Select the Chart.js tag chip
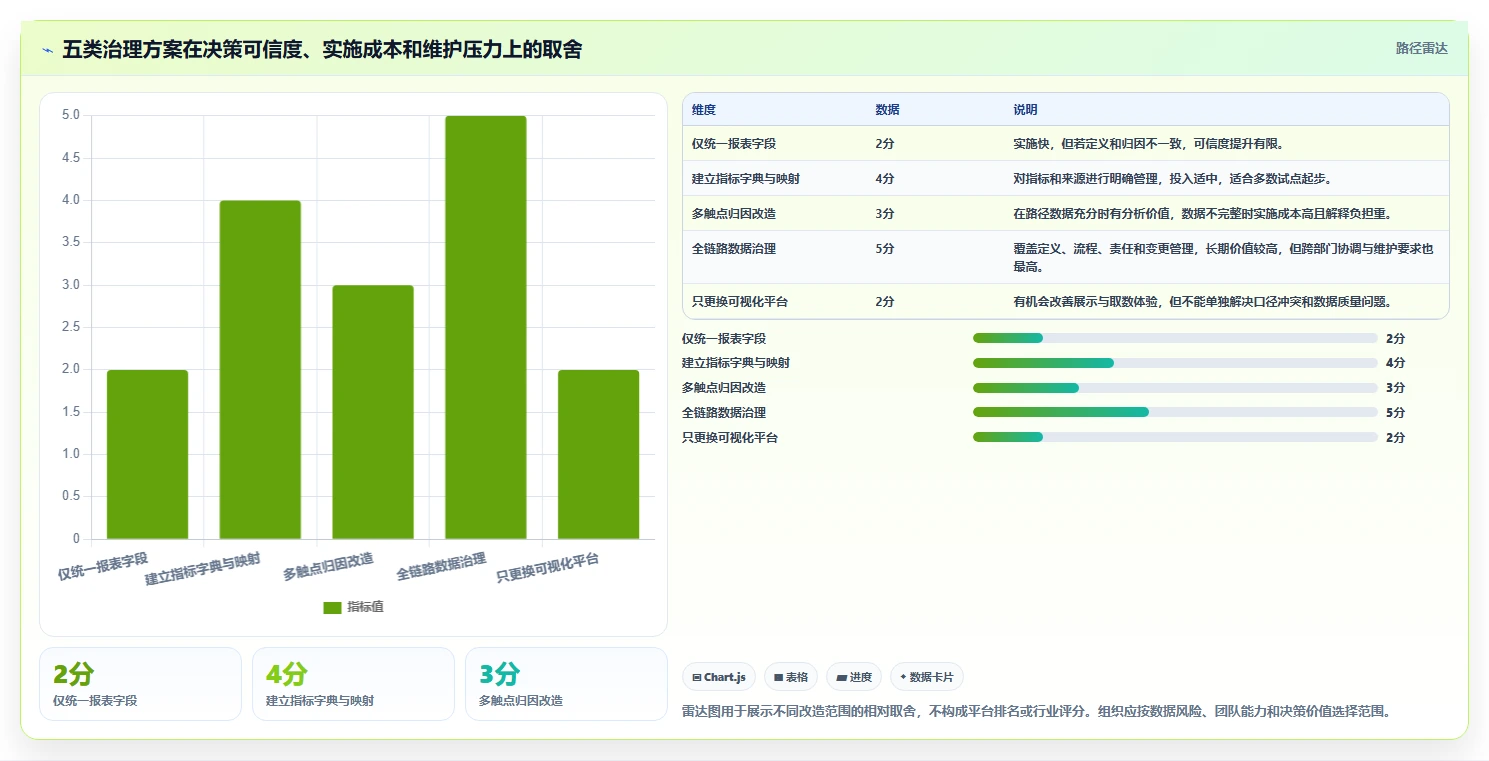 (x=719, y=677)
